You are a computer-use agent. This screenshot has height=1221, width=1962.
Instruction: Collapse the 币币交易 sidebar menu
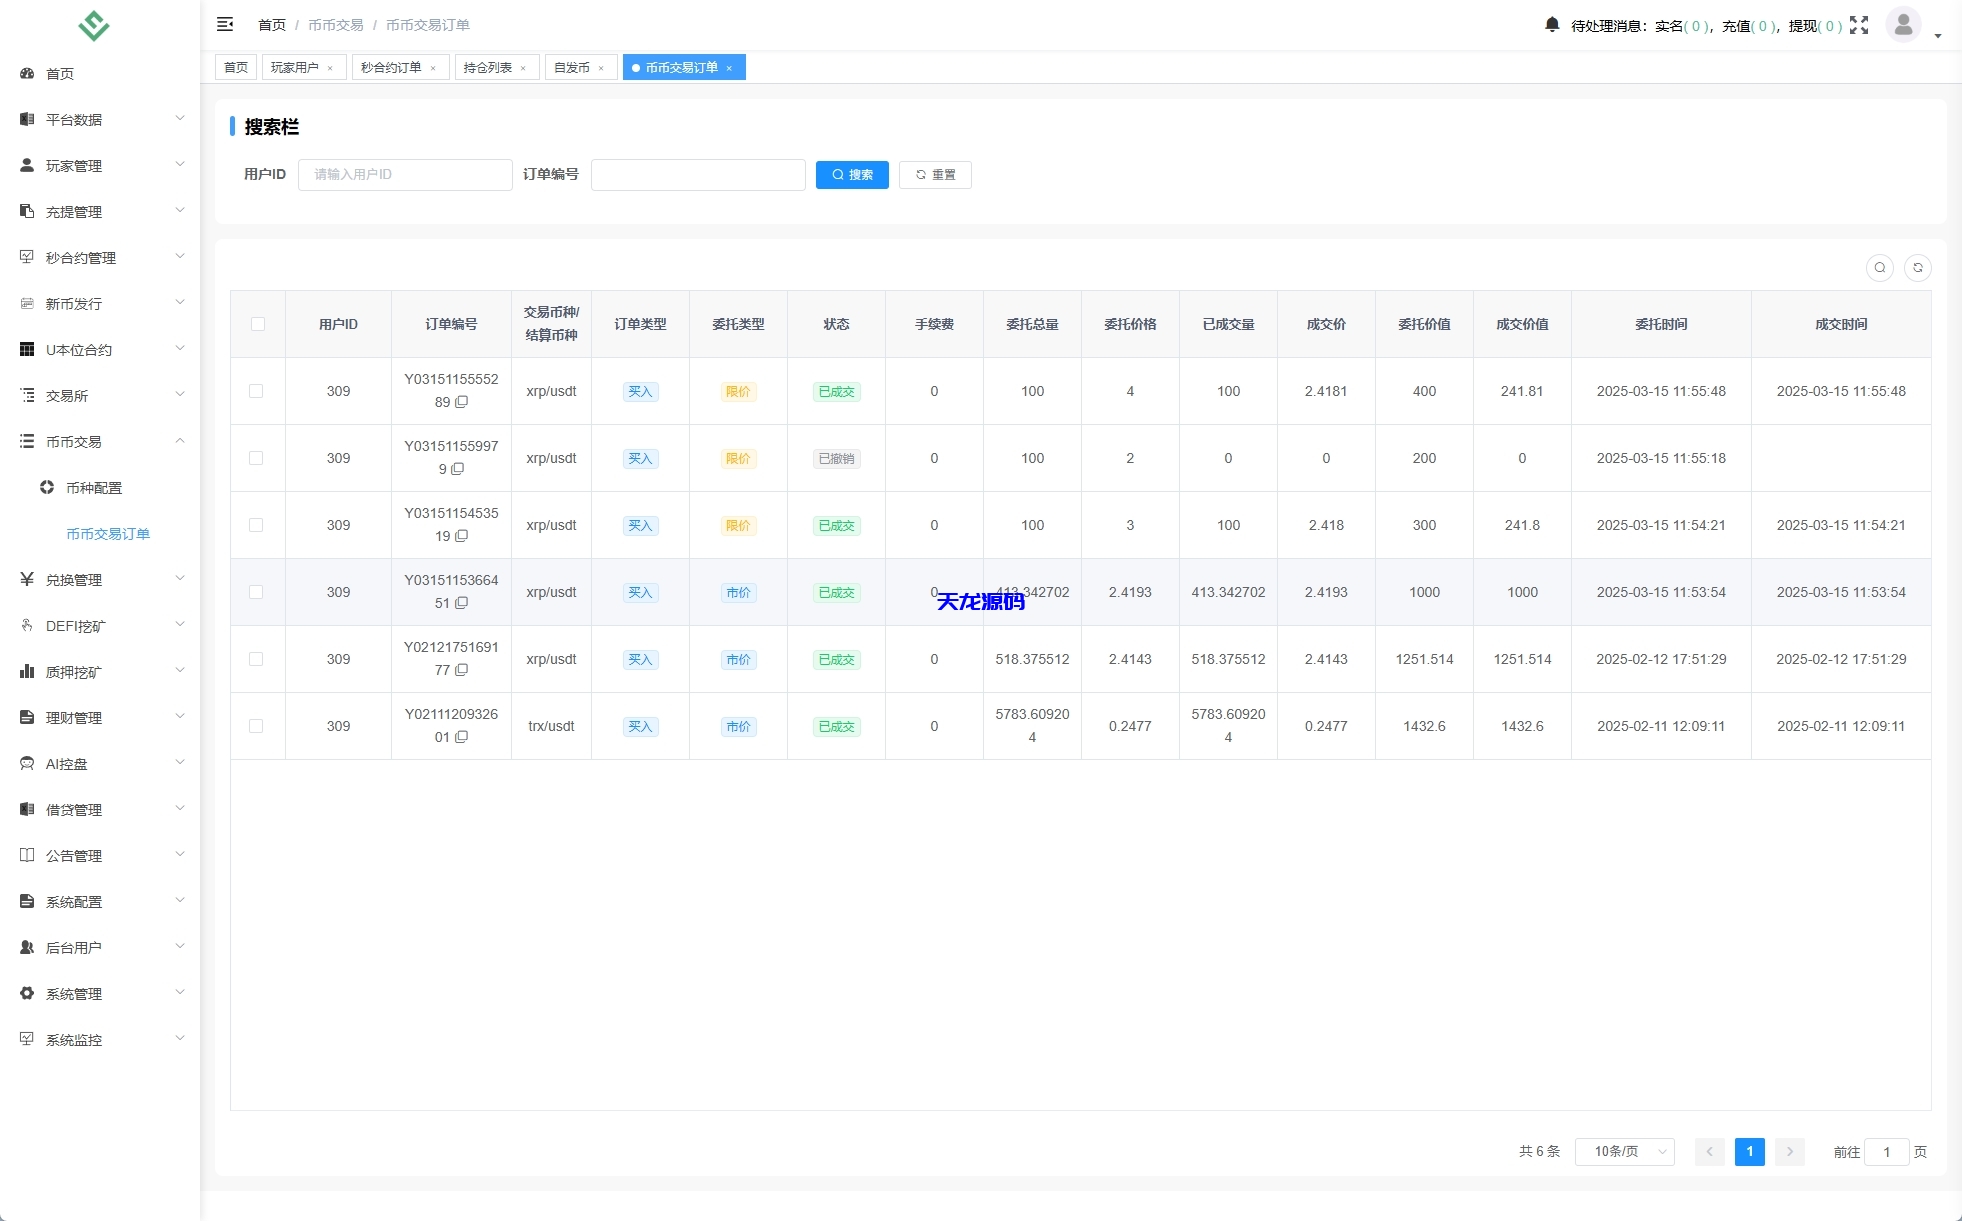(100, 441)
